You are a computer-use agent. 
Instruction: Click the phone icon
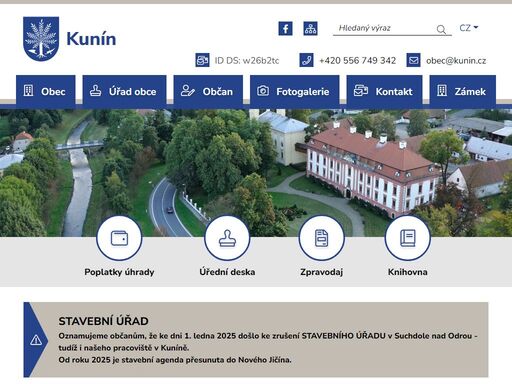[x=306, y=60]
